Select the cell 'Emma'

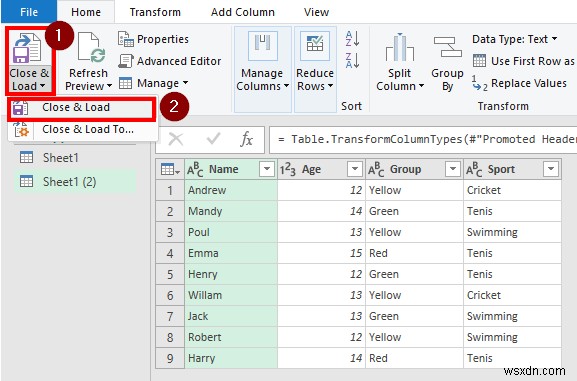click(231, 253)
